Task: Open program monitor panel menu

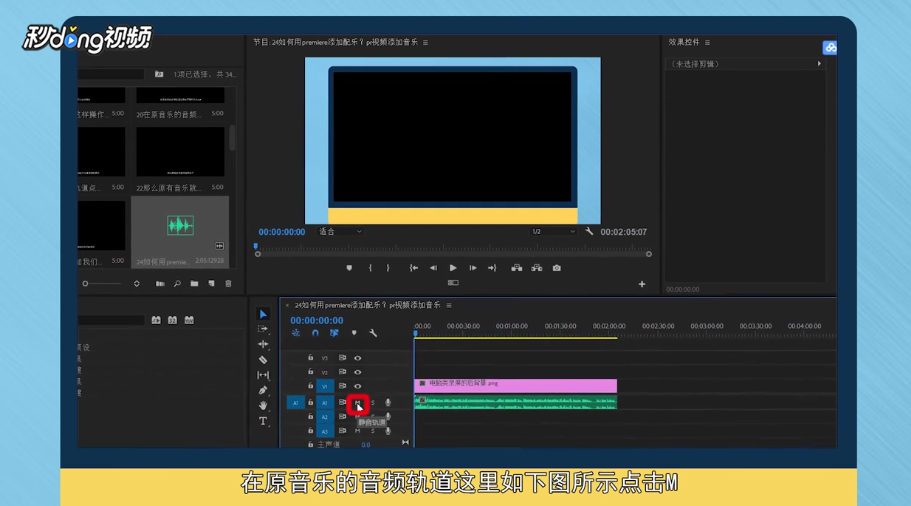Action: coord(425,42)
